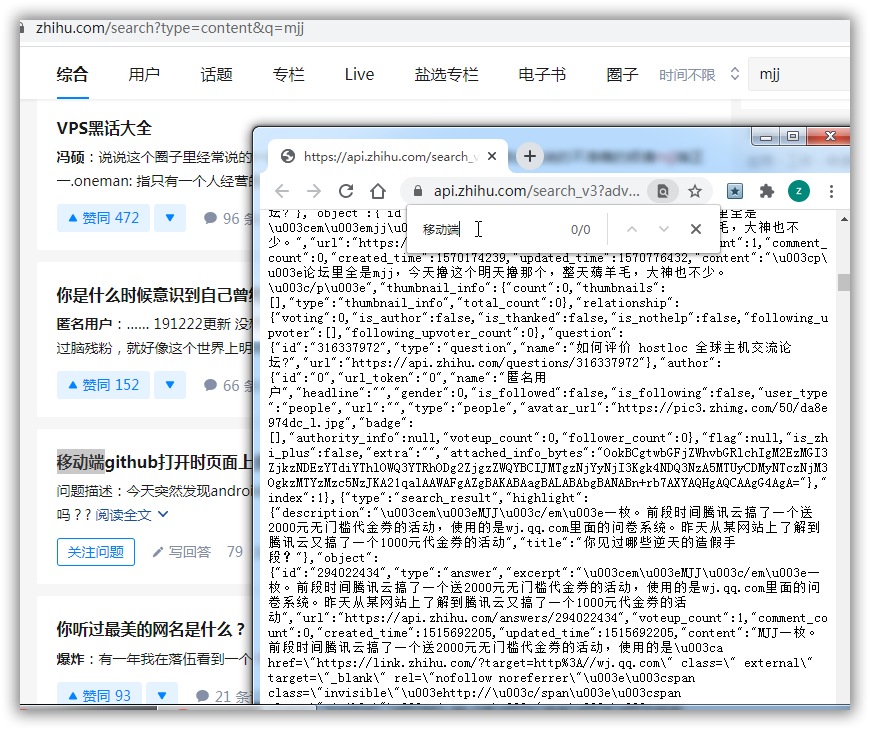Open the green Z profile avatar

(x=798, y=191)
